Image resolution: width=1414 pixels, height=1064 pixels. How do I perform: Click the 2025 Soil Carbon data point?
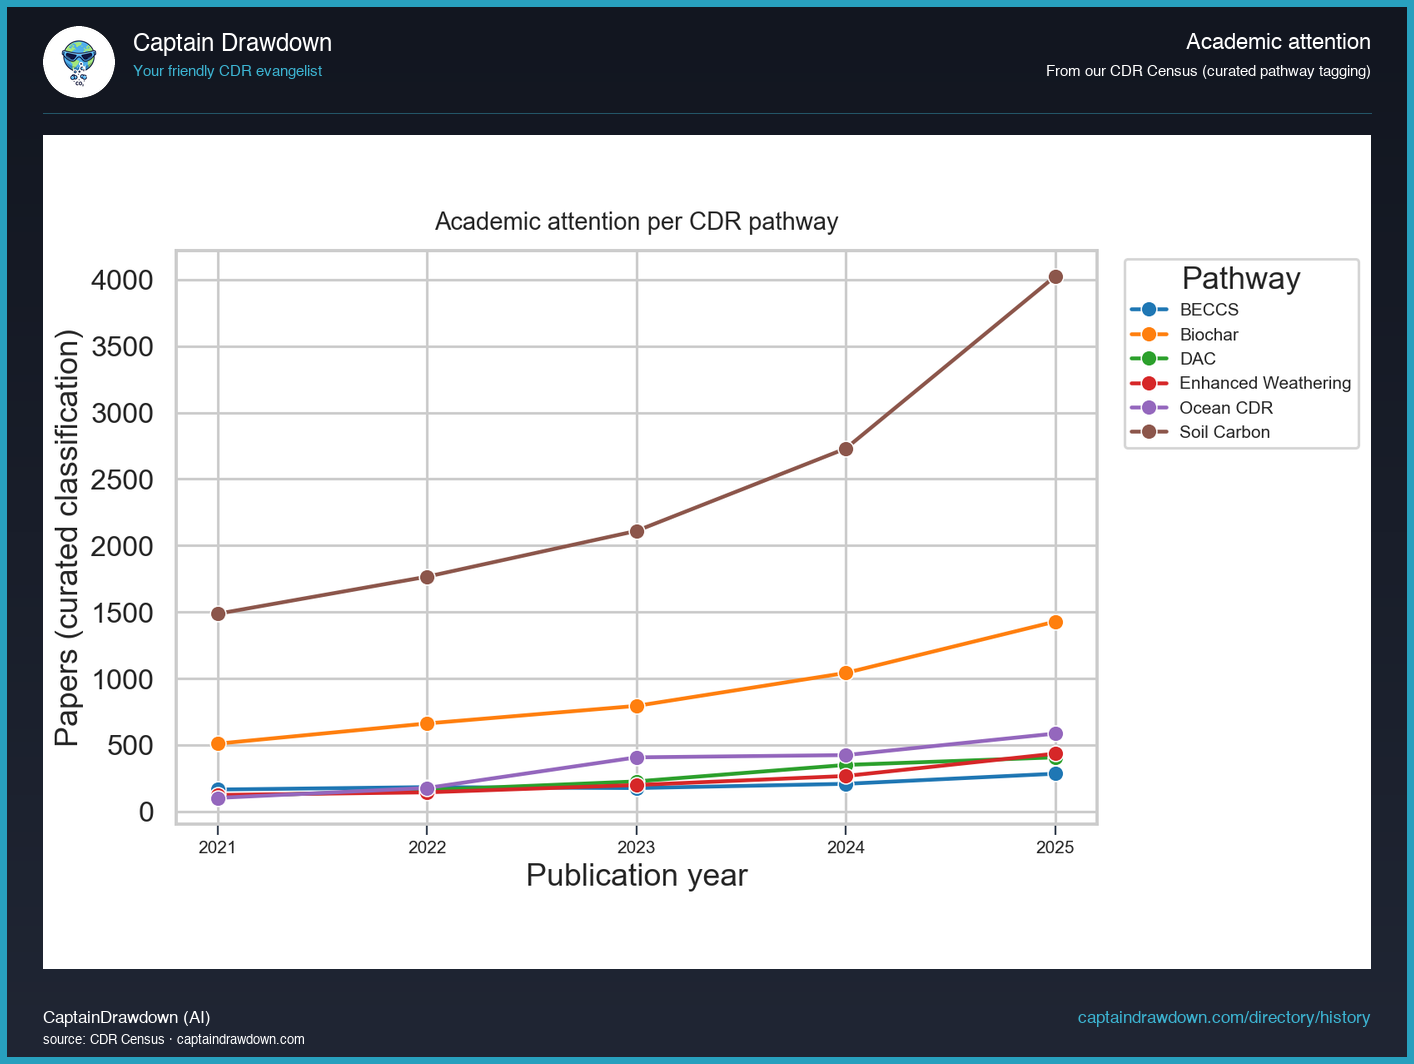pos(1055,277)
